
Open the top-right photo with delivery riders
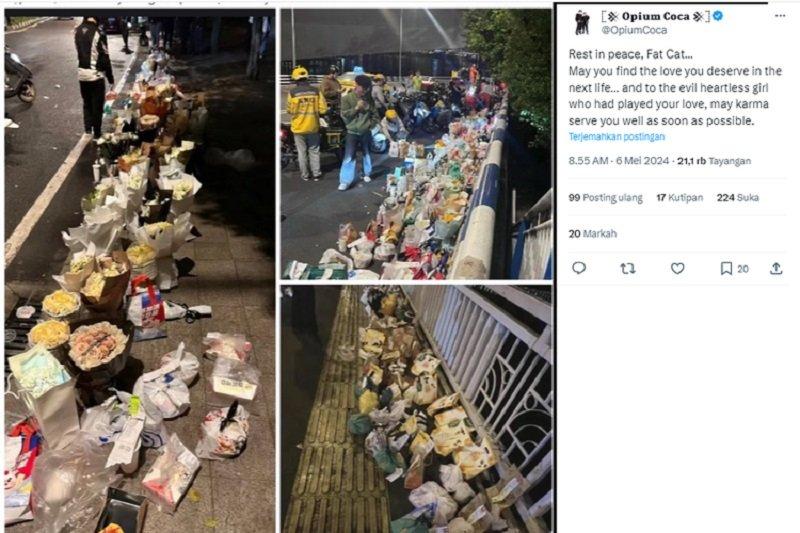tap(416, 144)
